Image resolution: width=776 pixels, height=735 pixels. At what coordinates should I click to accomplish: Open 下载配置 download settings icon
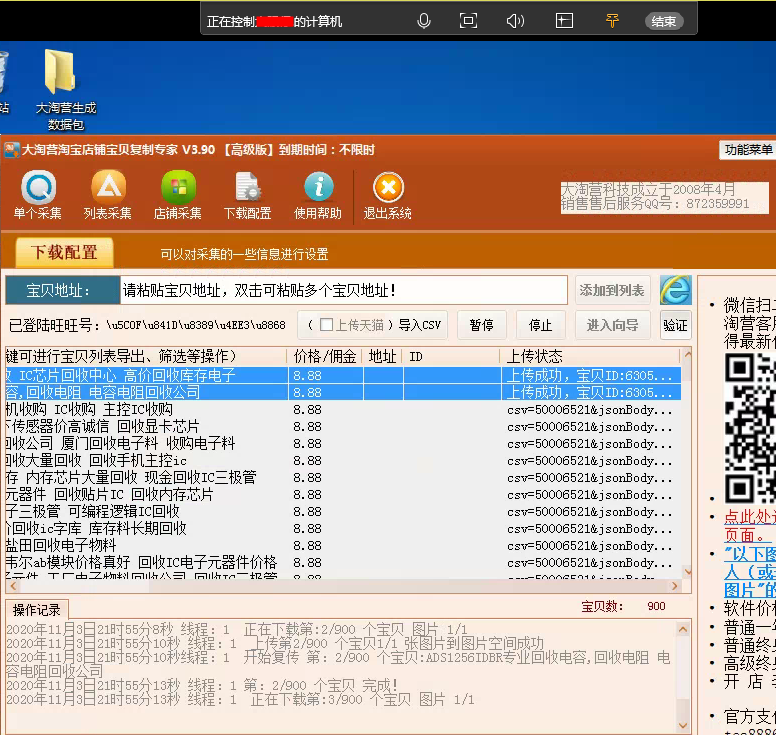point(247,195)
